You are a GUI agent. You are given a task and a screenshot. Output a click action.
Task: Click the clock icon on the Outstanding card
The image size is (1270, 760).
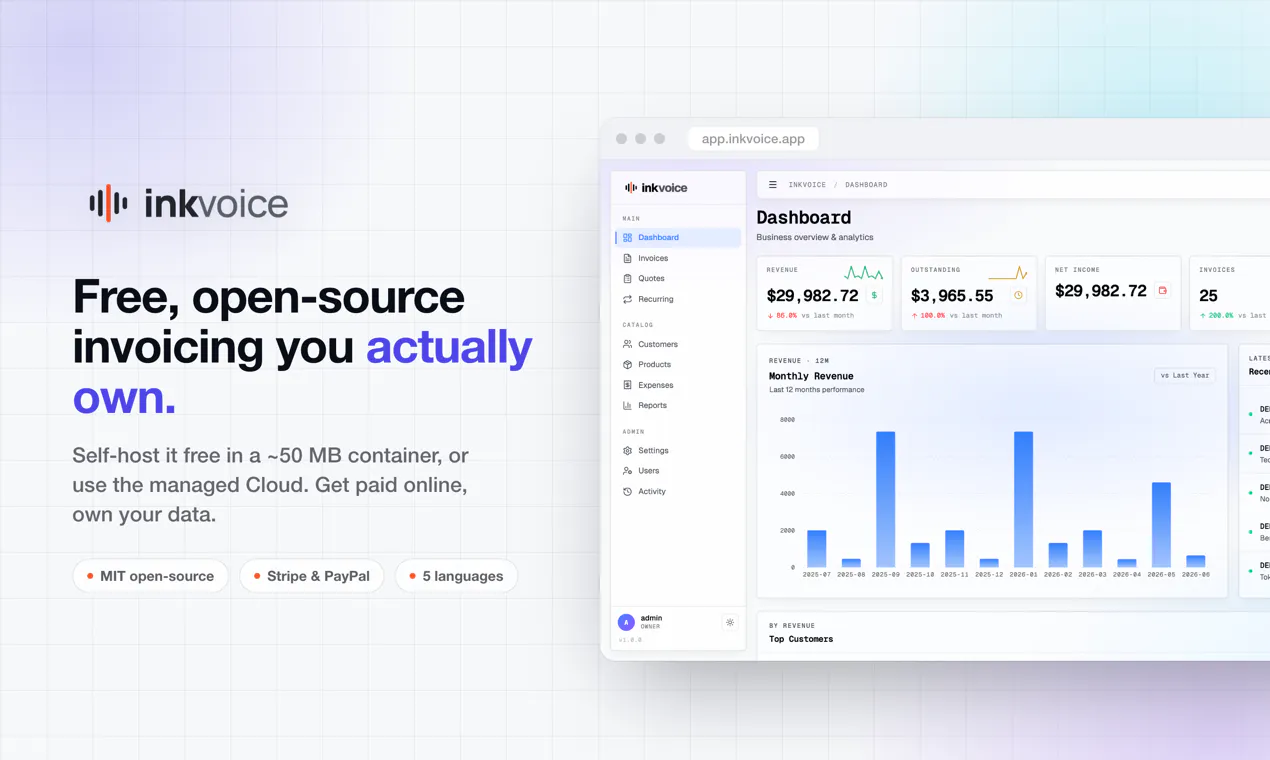pyautogui.click(x=1018, y=295)
